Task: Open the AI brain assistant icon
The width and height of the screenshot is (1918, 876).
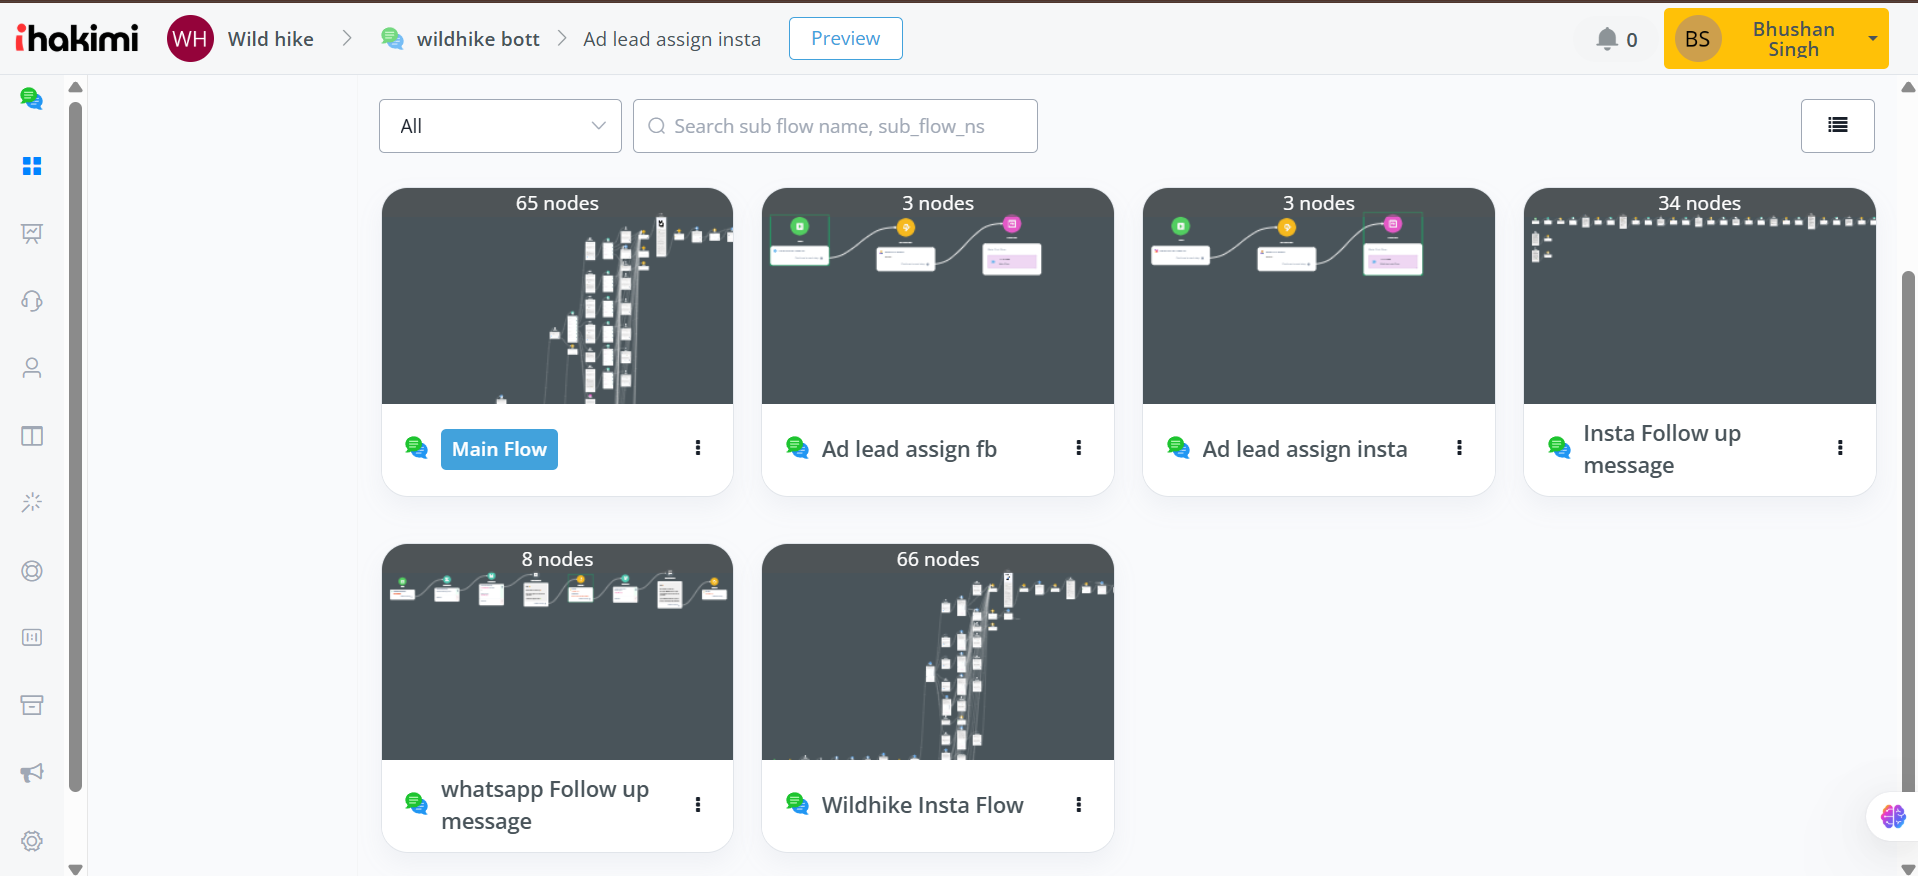Action: click(1893, 816)
